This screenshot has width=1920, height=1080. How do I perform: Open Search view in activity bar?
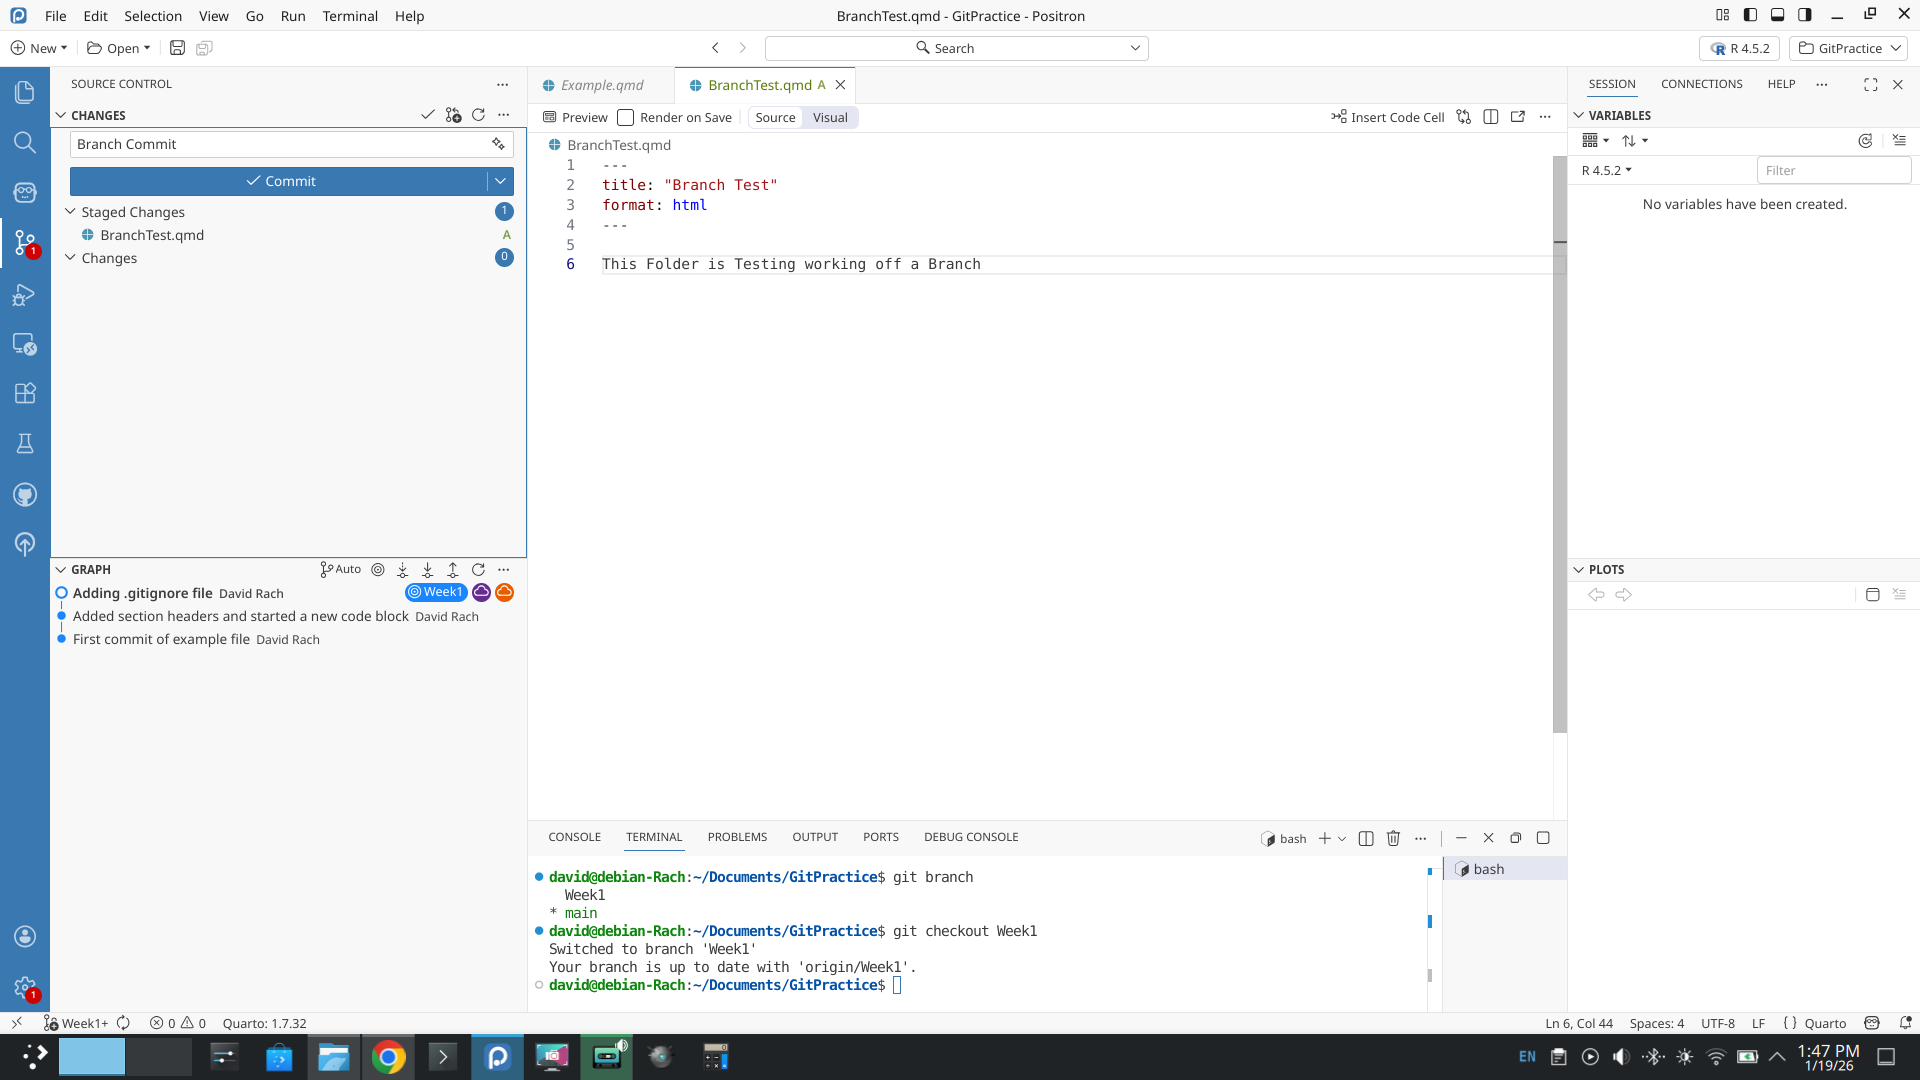pyautogui.click(x=25, y=142)
